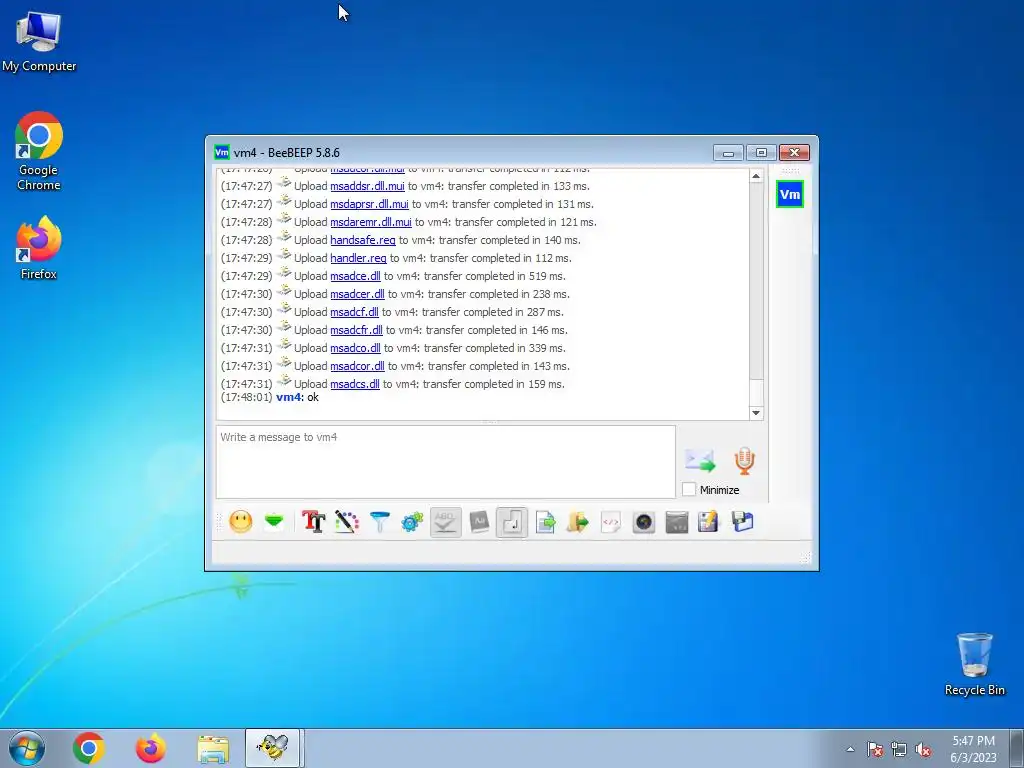Open the handsafe.reg file link
Viewport: 1024px width, 768px height.
pyautogui.click(x=362, y=240)
